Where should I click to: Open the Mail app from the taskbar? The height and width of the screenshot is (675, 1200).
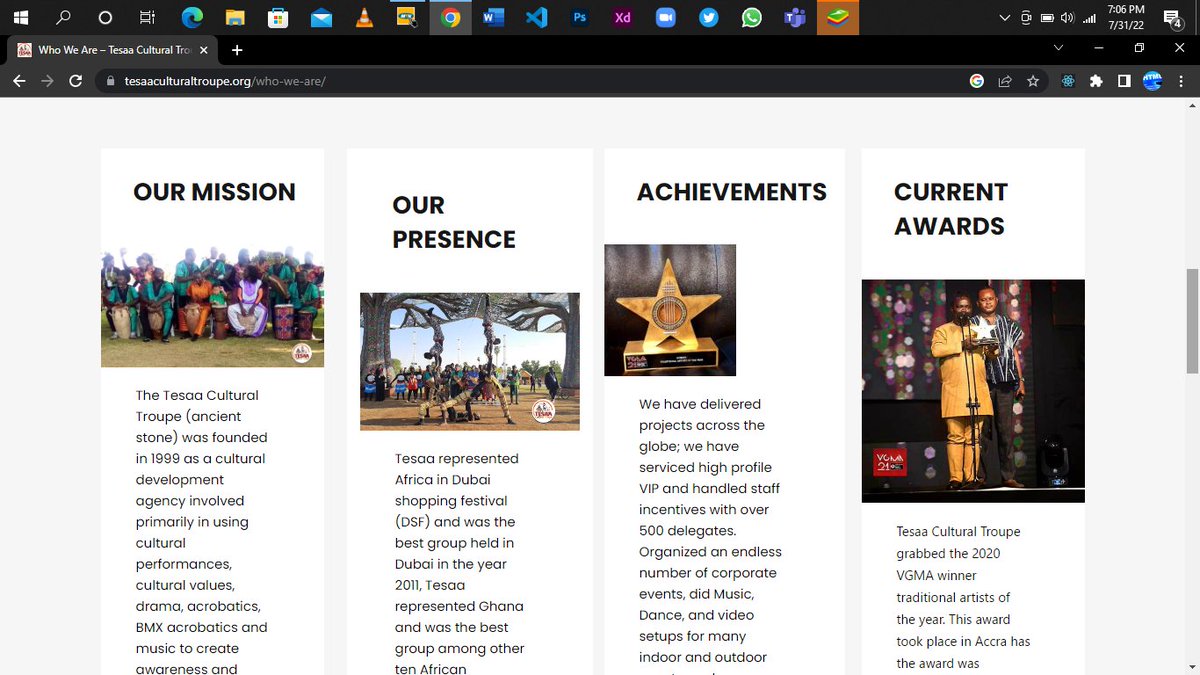tap(321, 17)
